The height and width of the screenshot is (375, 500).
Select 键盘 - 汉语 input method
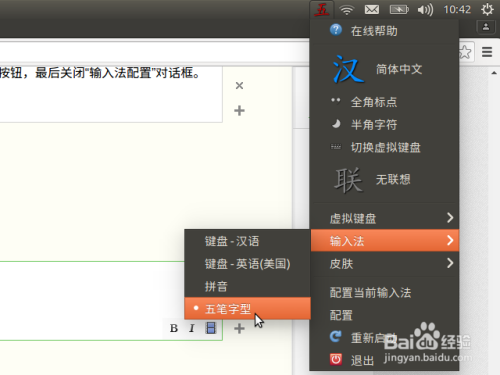tap(247, 241)
